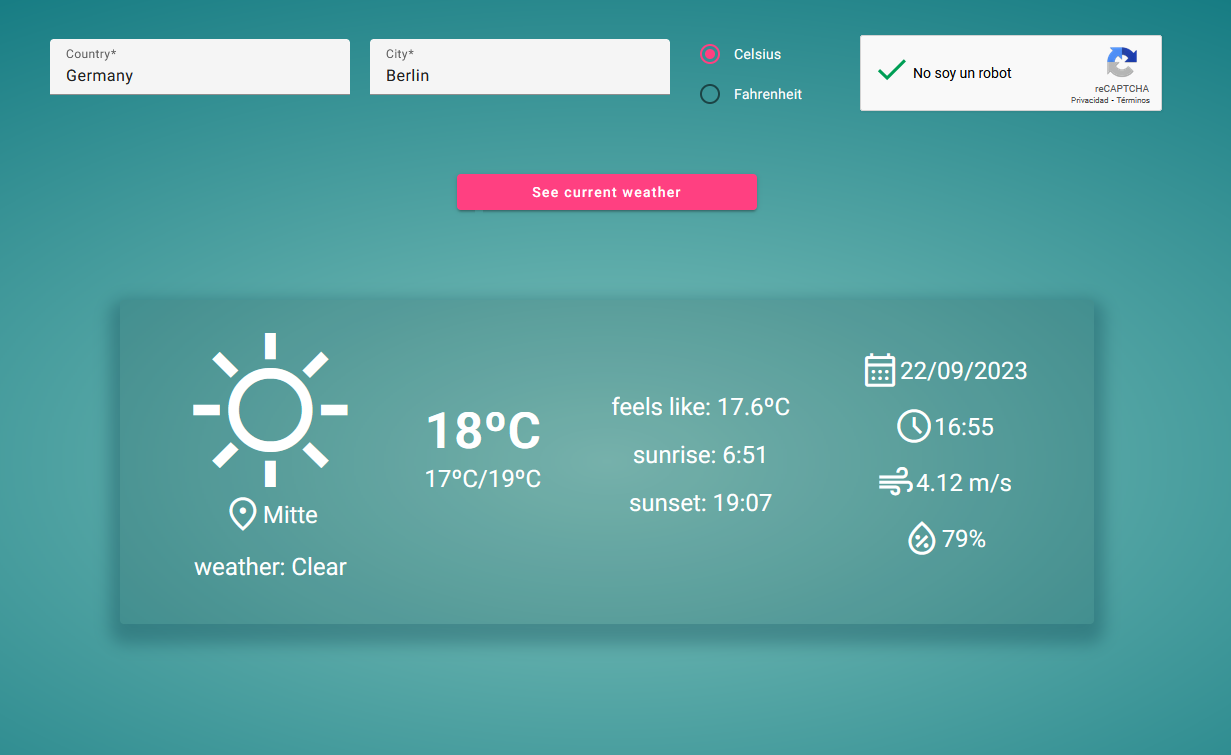1231x755 pixels.
Task: Click the weather: Clear label
Action: [x=270, y=567]
